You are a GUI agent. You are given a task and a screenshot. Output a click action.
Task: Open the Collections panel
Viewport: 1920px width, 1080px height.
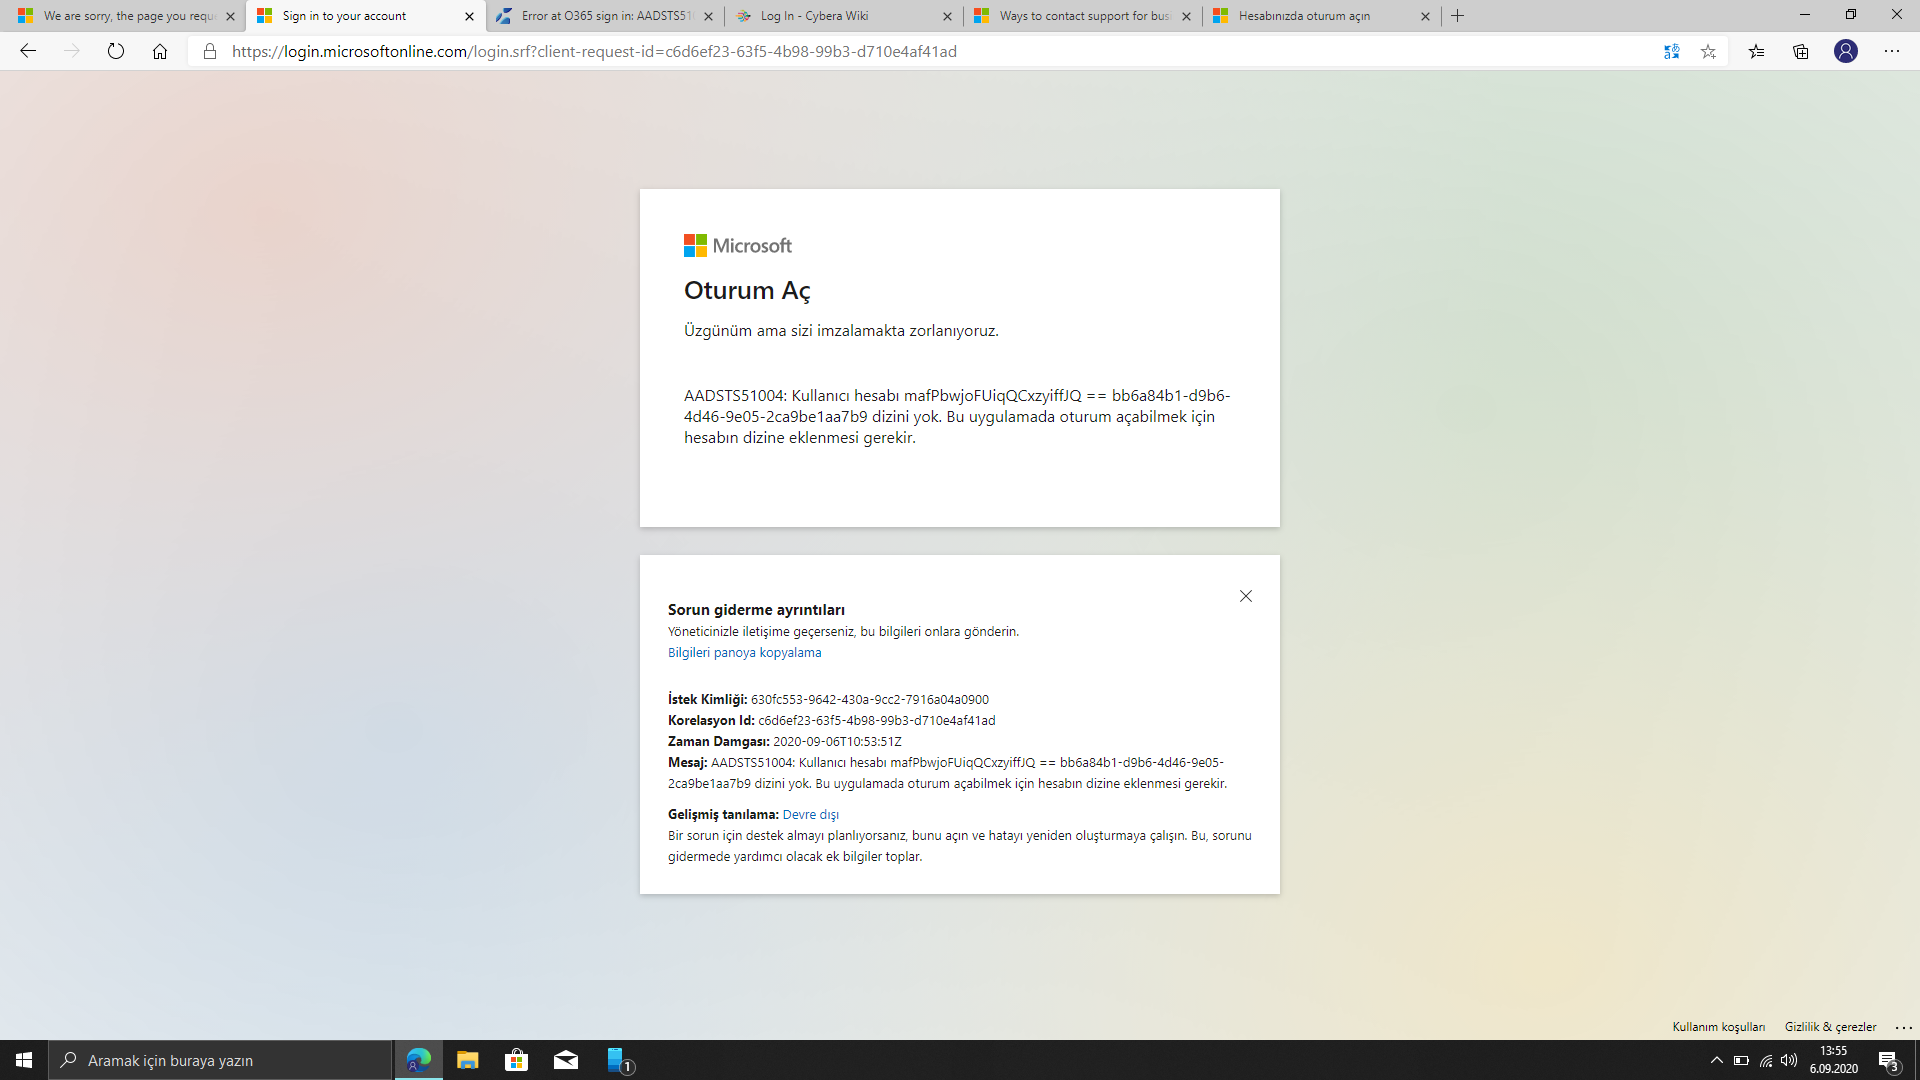point(1801,51)
